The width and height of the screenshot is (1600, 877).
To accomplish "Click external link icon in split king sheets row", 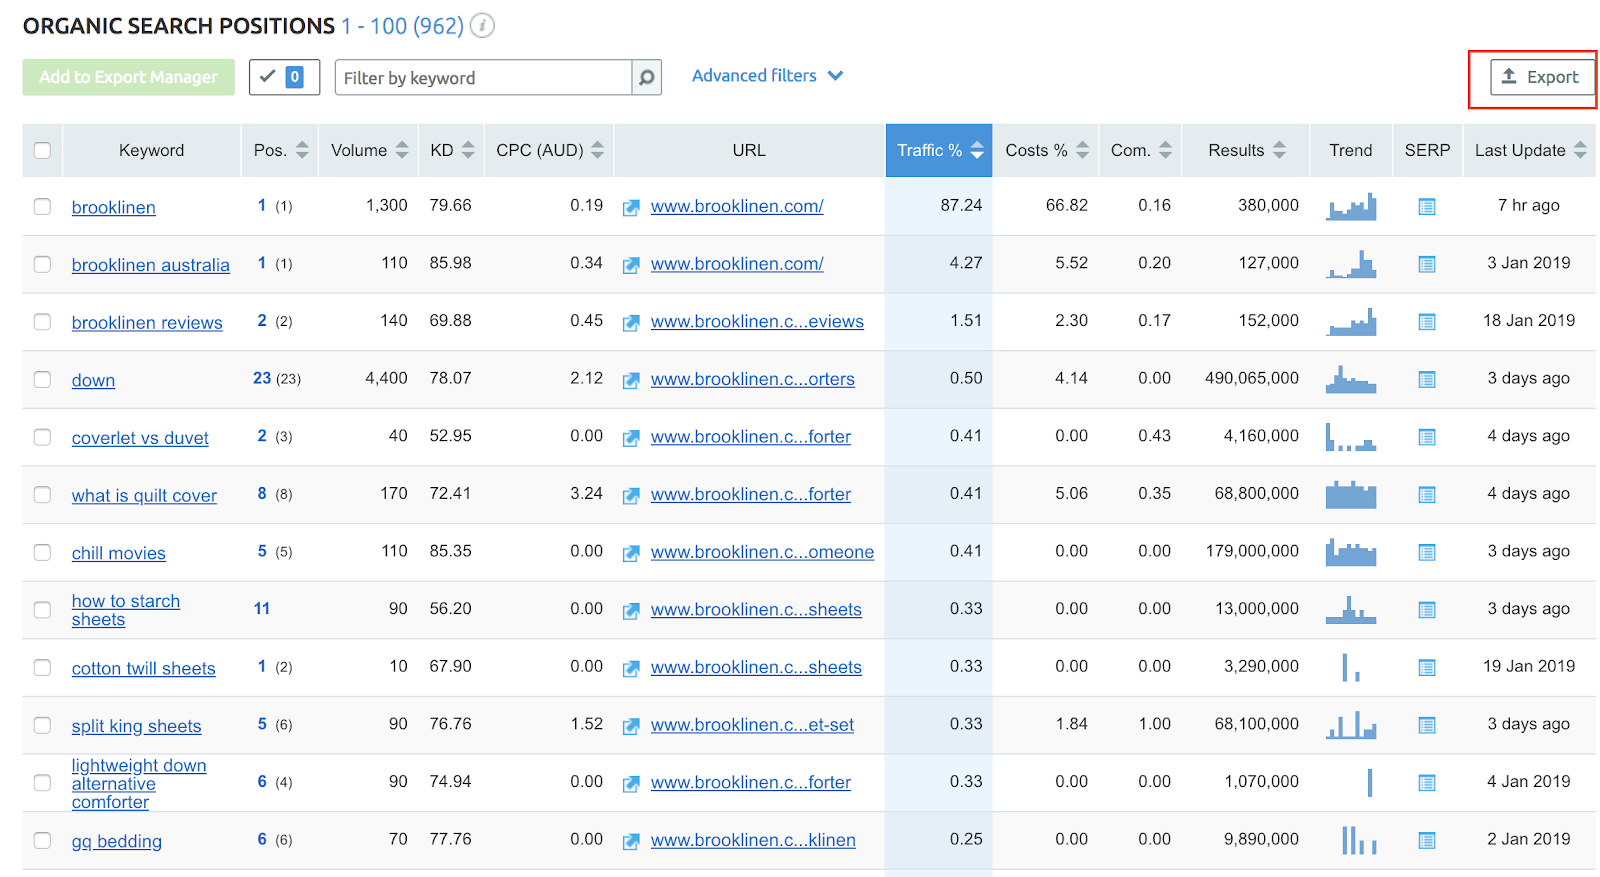I will coord(631,726).
